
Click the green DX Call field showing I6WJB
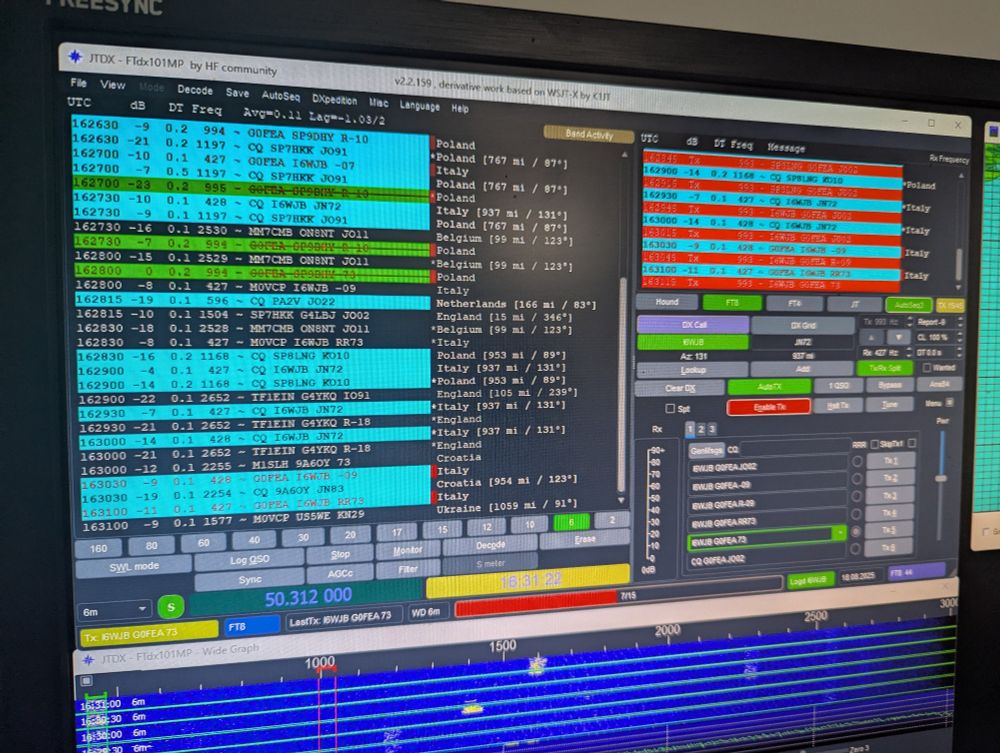[693, 342]
